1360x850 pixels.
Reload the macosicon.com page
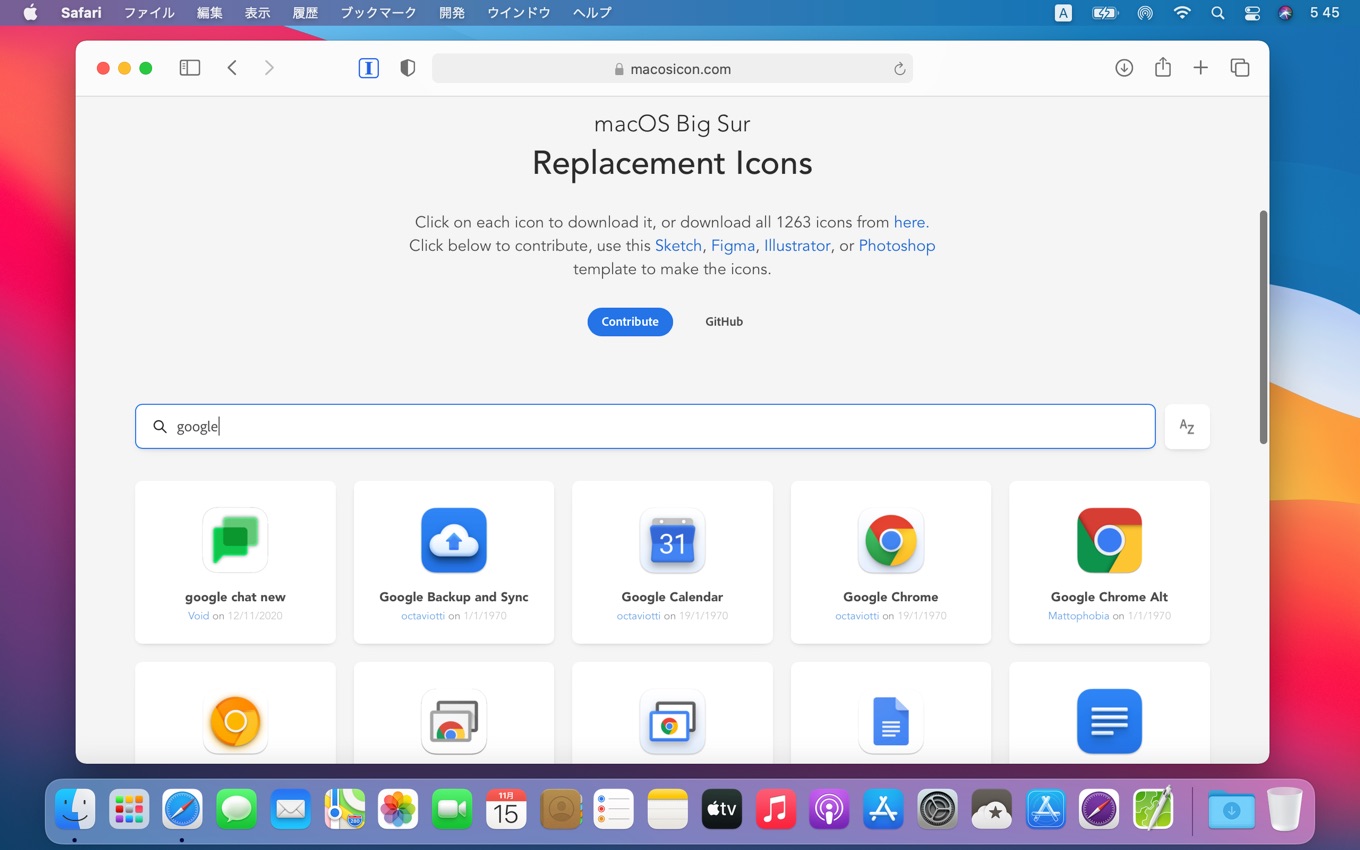click(899, 69)
